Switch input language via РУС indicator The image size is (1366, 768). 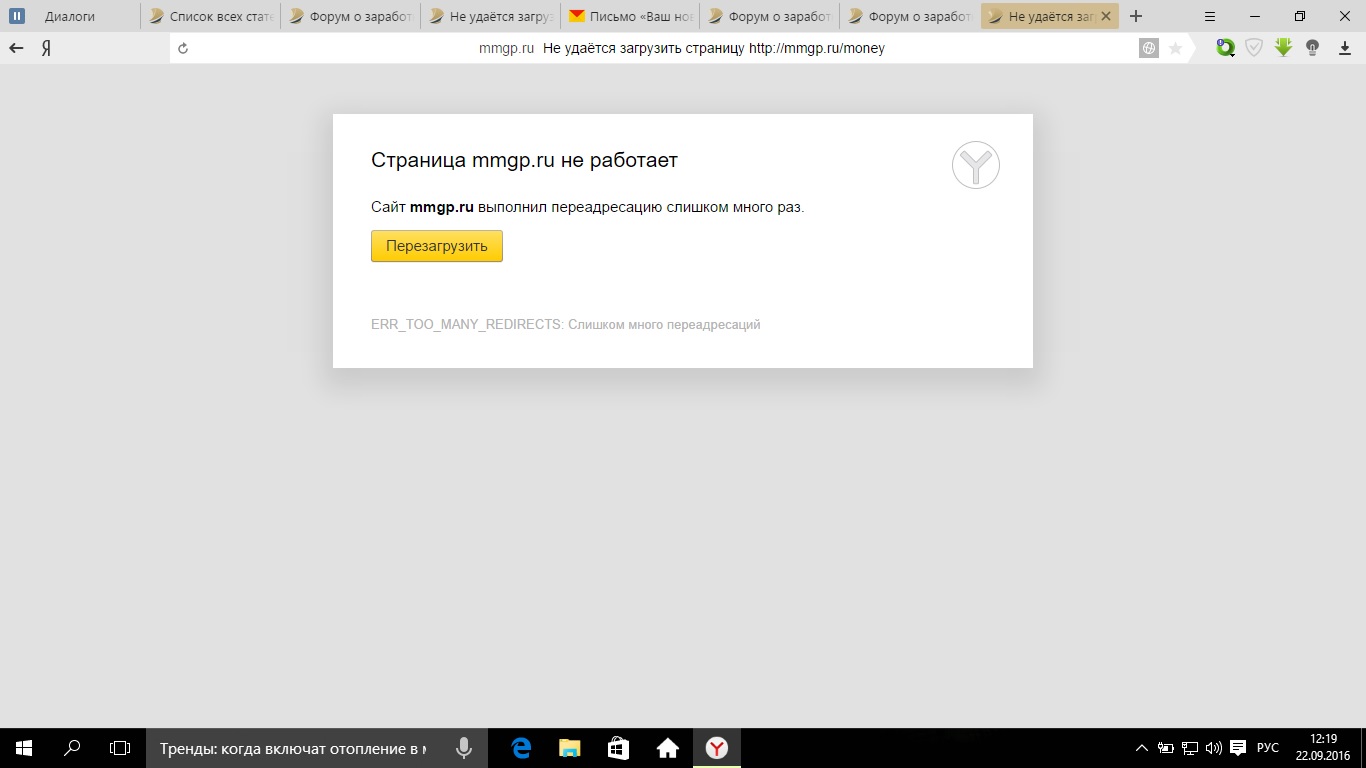(x=1268, y=748)
